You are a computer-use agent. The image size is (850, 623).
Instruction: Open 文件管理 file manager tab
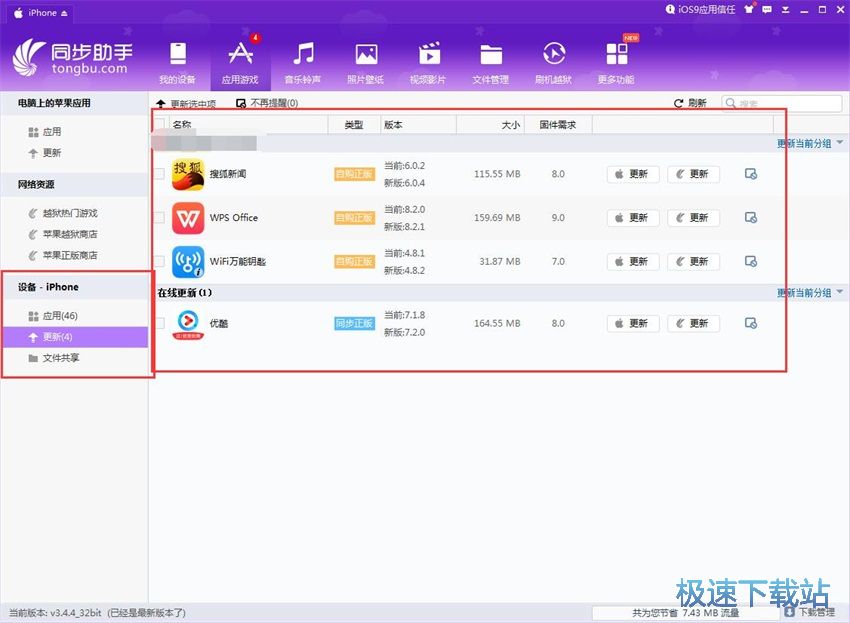point(491,63)
